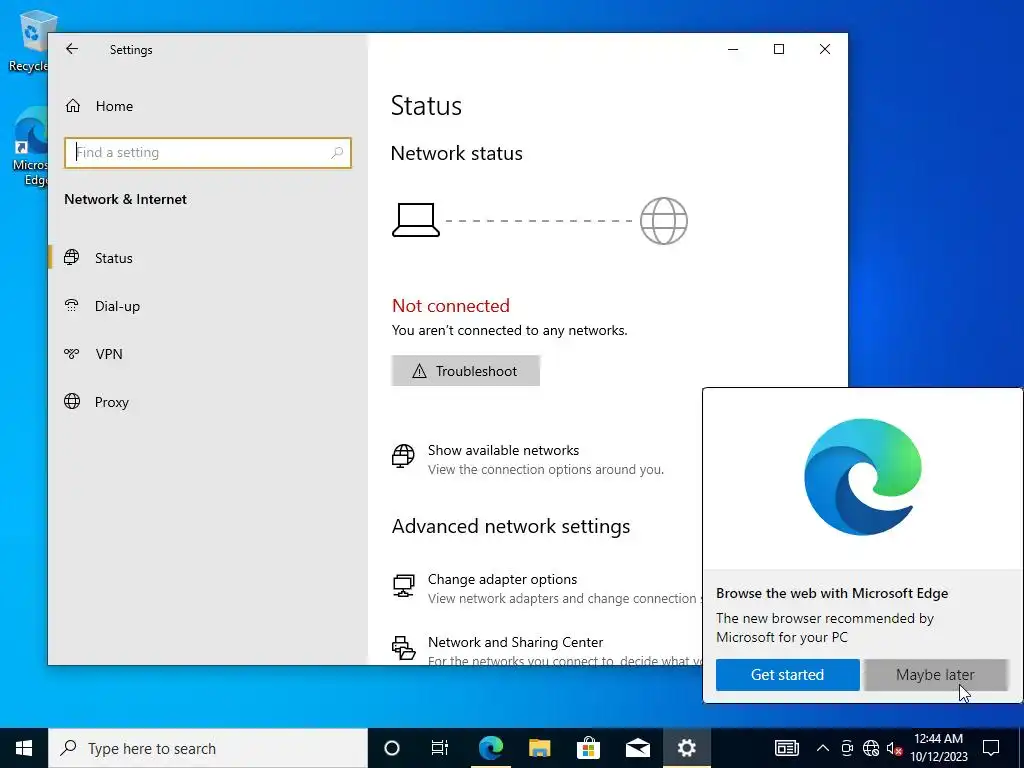Click the Proxy globe icon in sidebar
This screenshot has height=768, width=1024.
coord(72,401)
